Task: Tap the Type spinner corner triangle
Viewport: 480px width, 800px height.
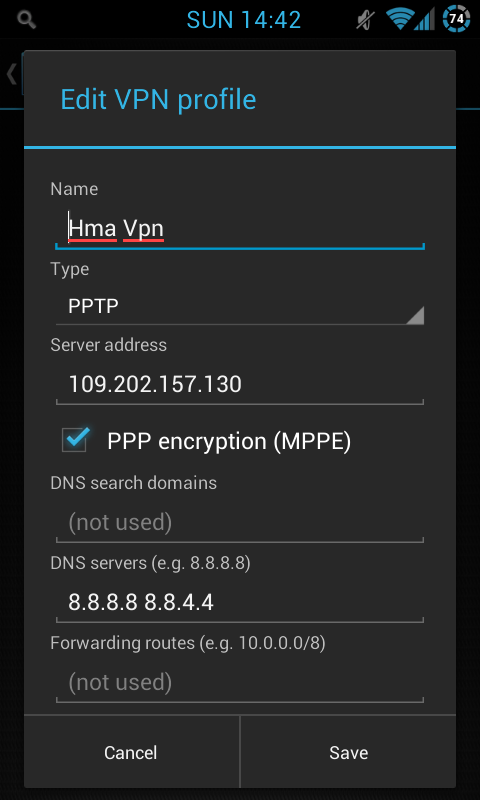Action: tap(415, 315)
